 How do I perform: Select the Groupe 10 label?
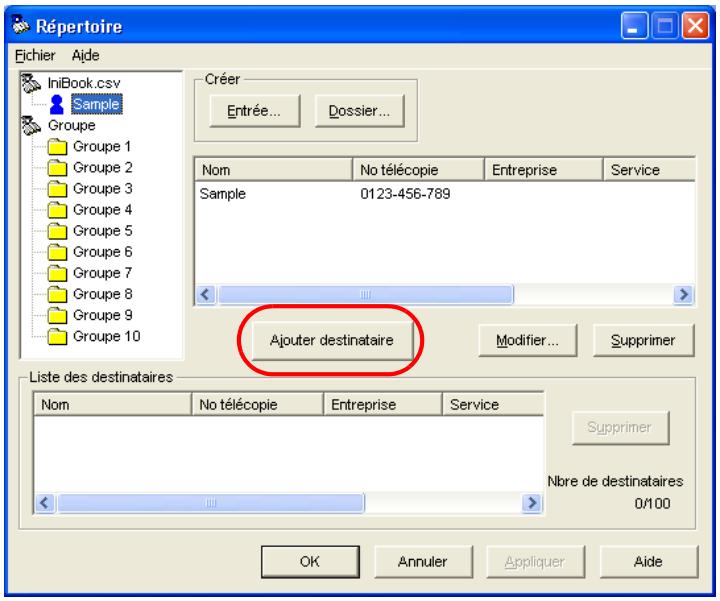point(107,337)
